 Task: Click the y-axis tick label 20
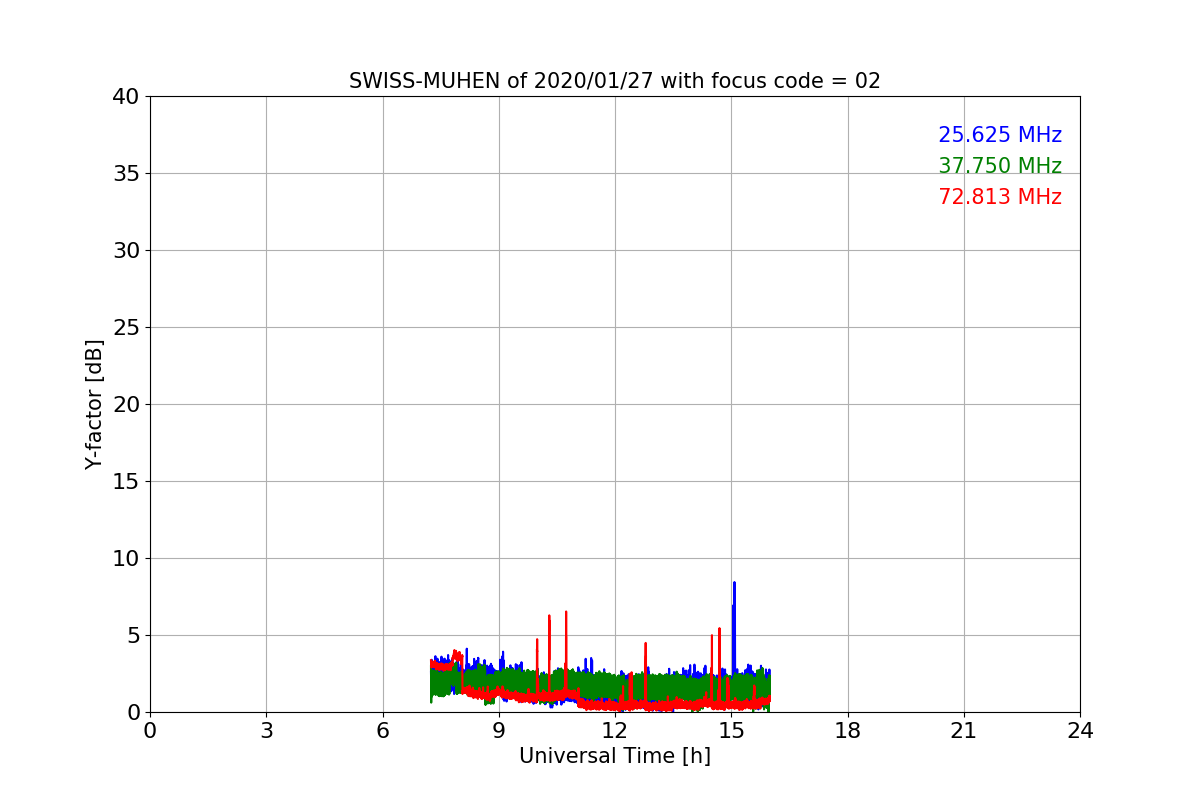point(126,405)
